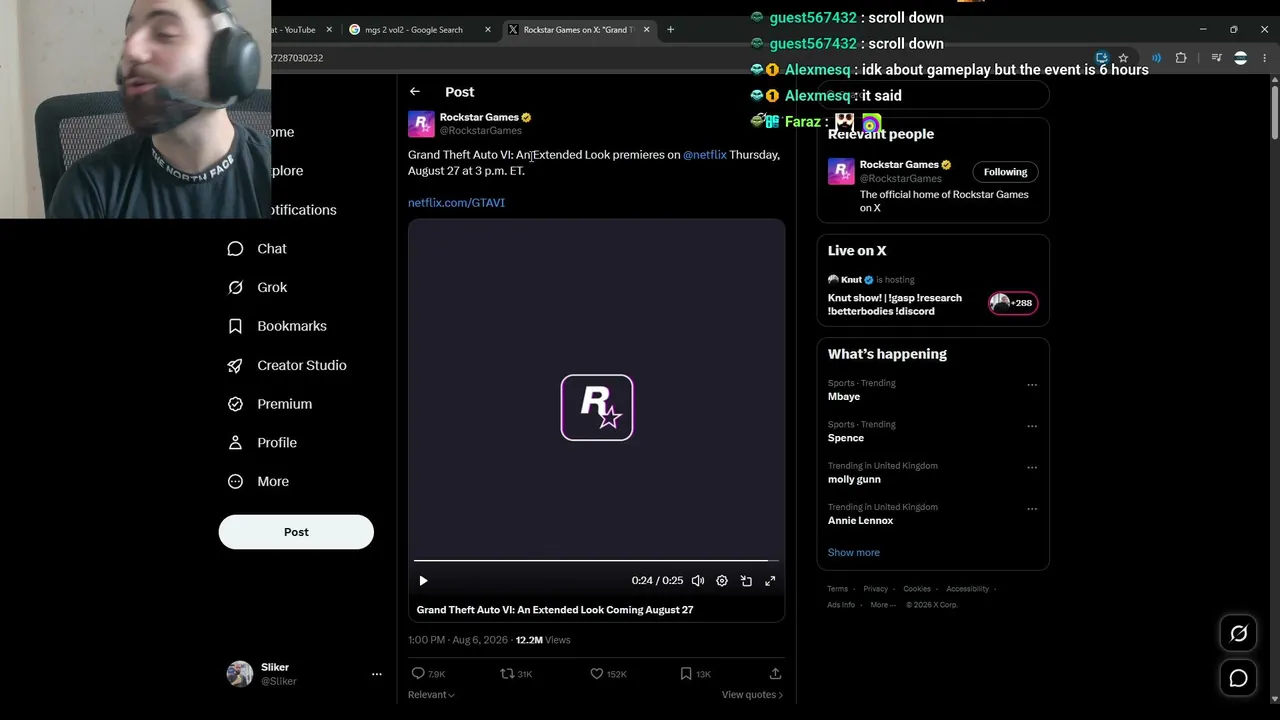Click the Grok logo icon in sidebar
The width and height of the screenshot is (1280, 720).
[235, 287]
